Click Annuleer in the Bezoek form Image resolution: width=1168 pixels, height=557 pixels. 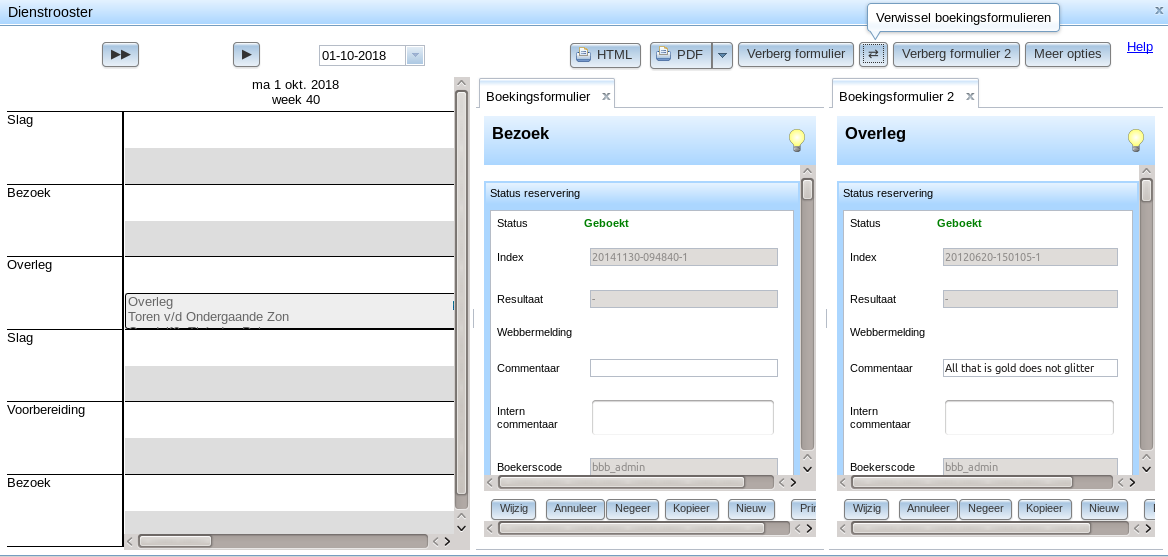click(x=576, y=509)
